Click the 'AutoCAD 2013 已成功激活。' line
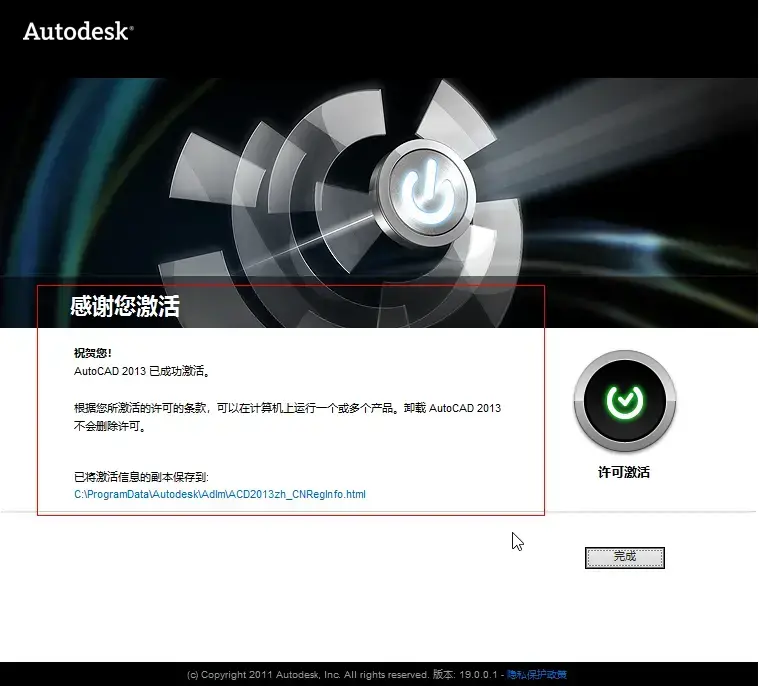Screen dimensions: 759x686 [x=142, y=371]
